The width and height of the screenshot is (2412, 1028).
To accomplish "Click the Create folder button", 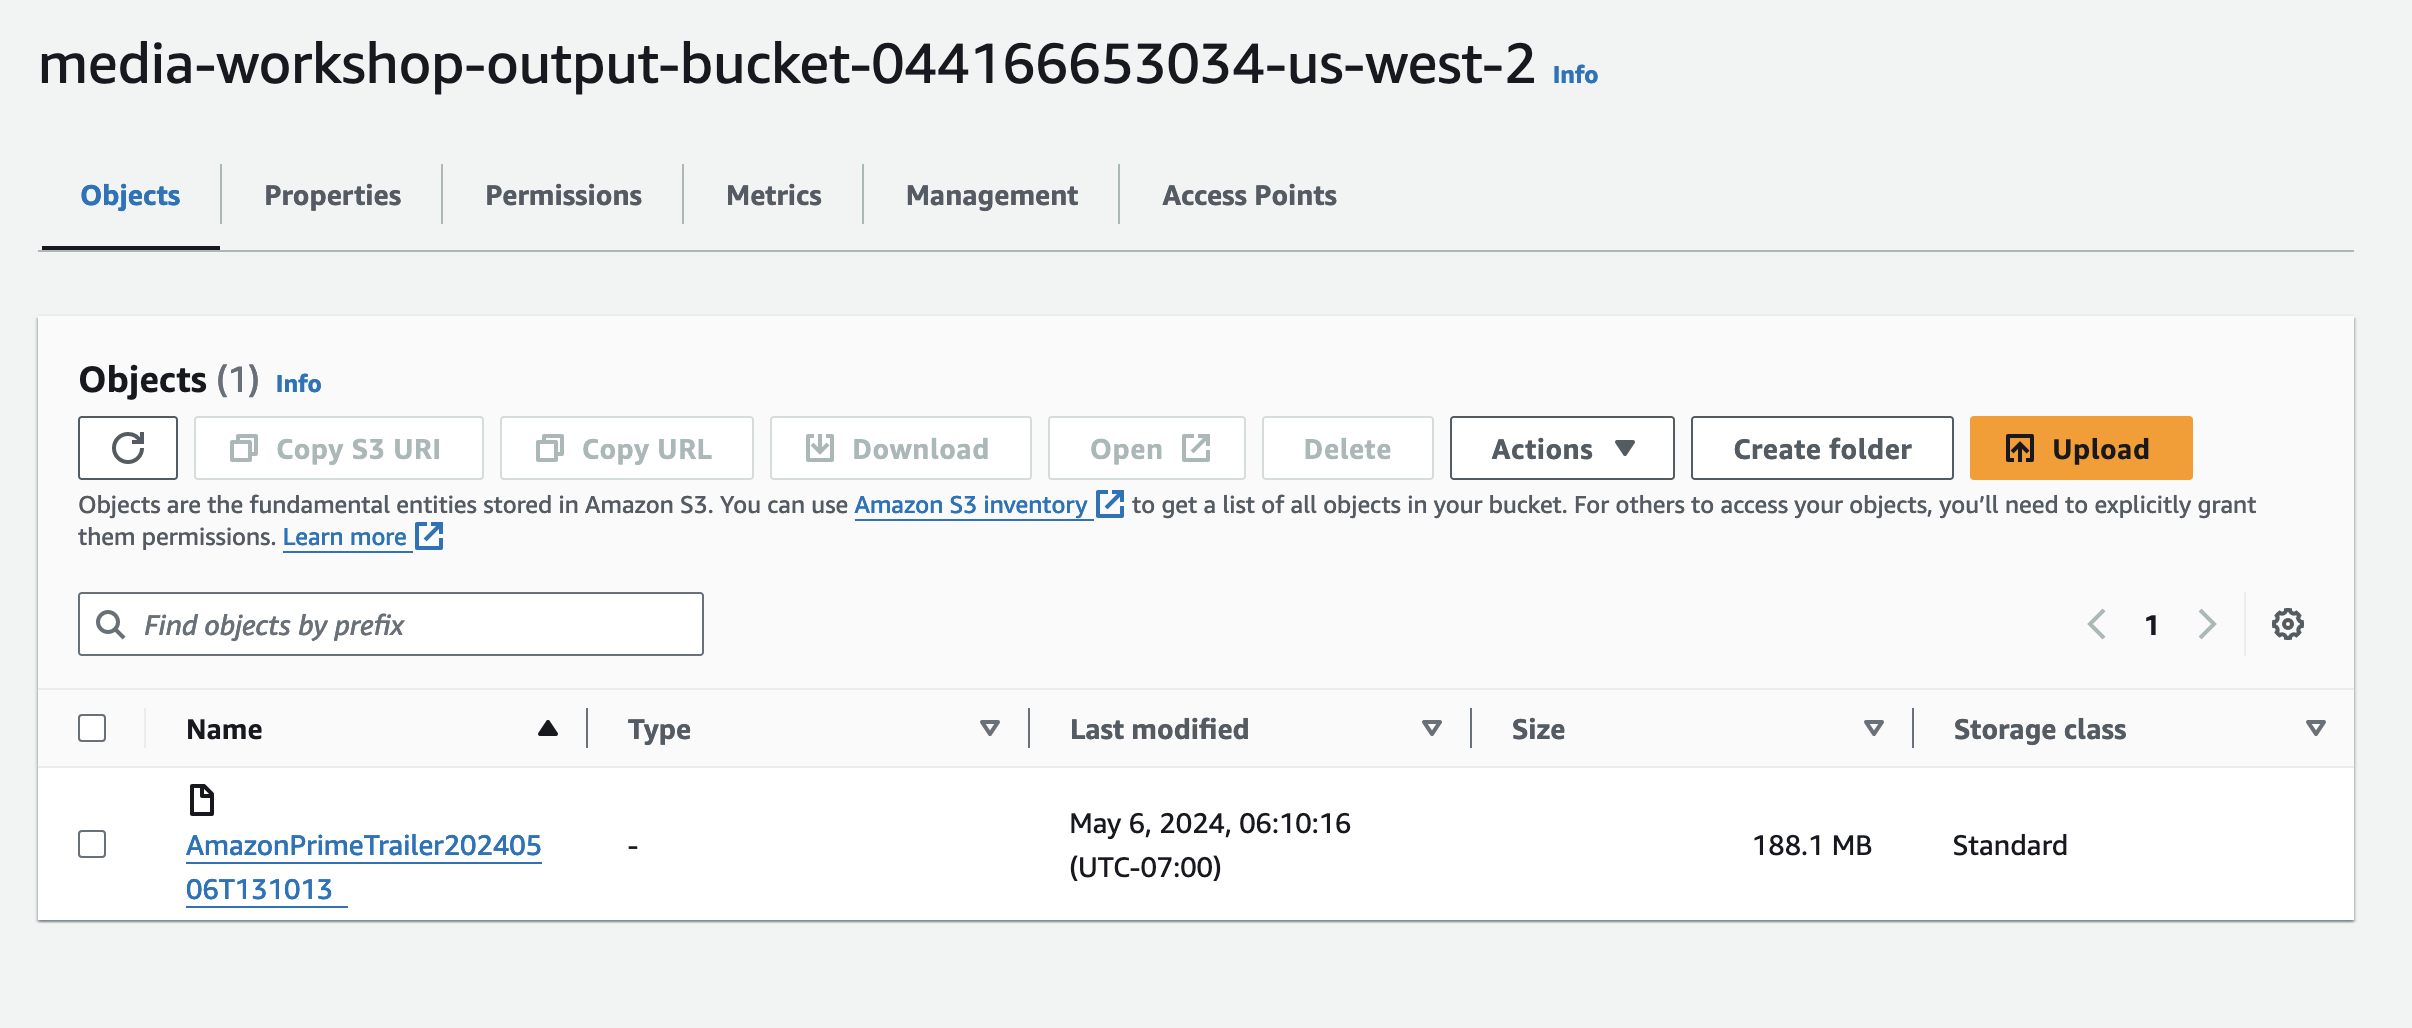I will click(1821, 448).
